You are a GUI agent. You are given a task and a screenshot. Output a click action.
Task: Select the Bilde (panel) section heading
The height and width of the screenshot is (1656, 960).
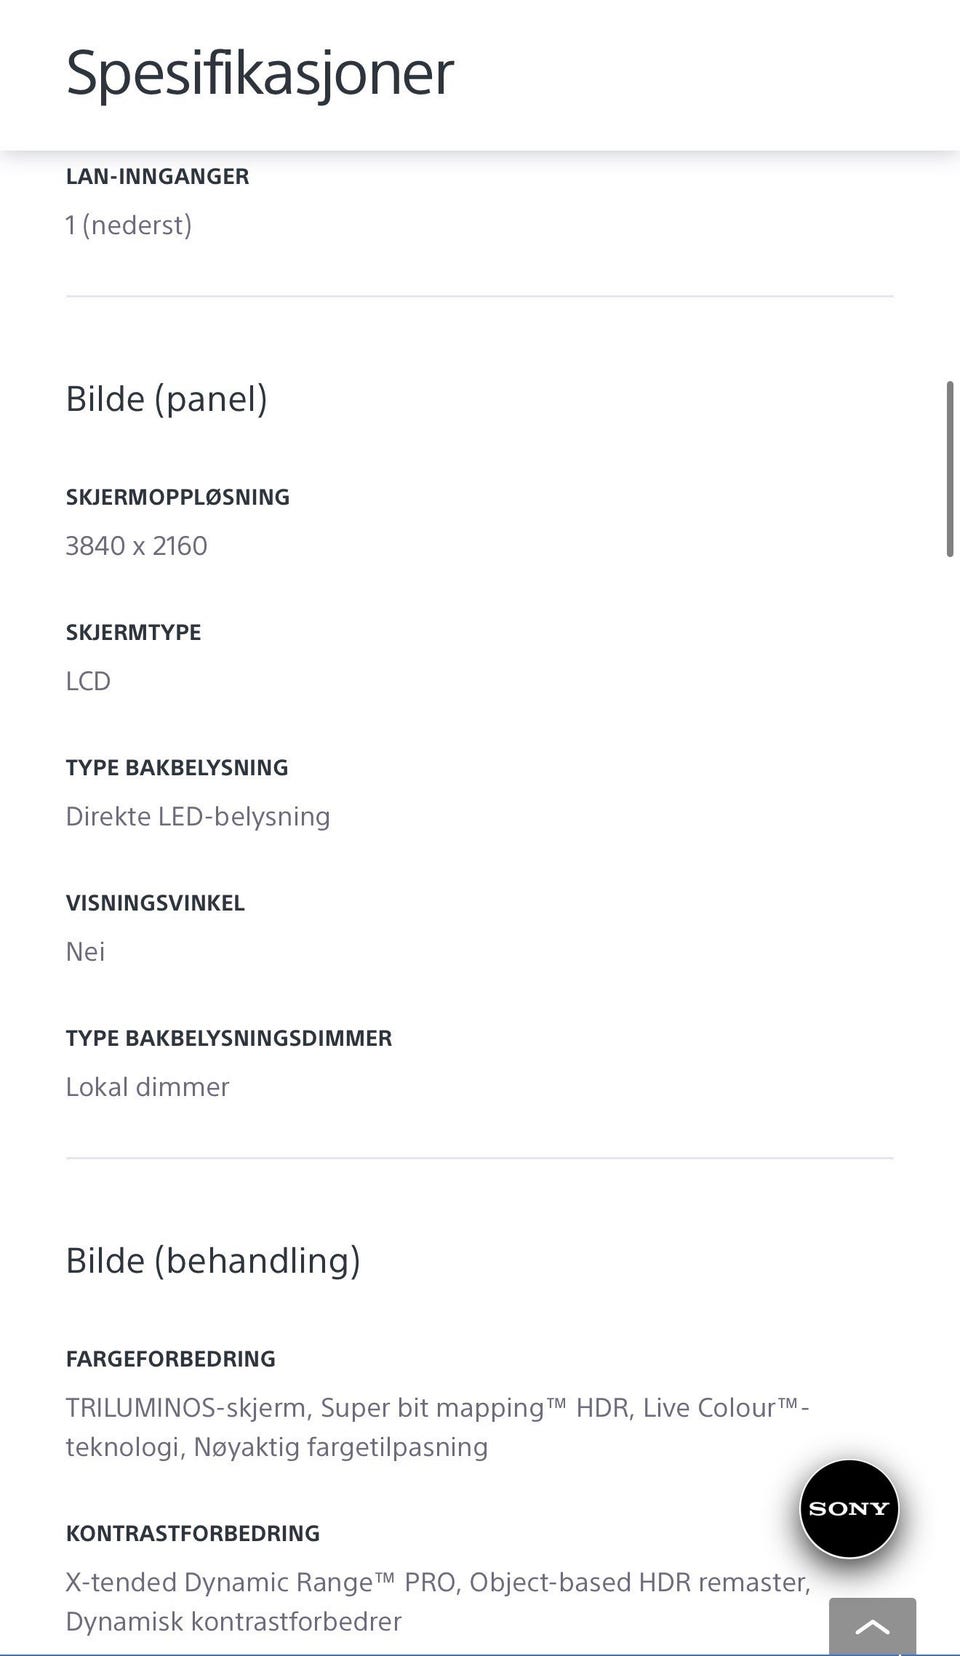[166, 398]
